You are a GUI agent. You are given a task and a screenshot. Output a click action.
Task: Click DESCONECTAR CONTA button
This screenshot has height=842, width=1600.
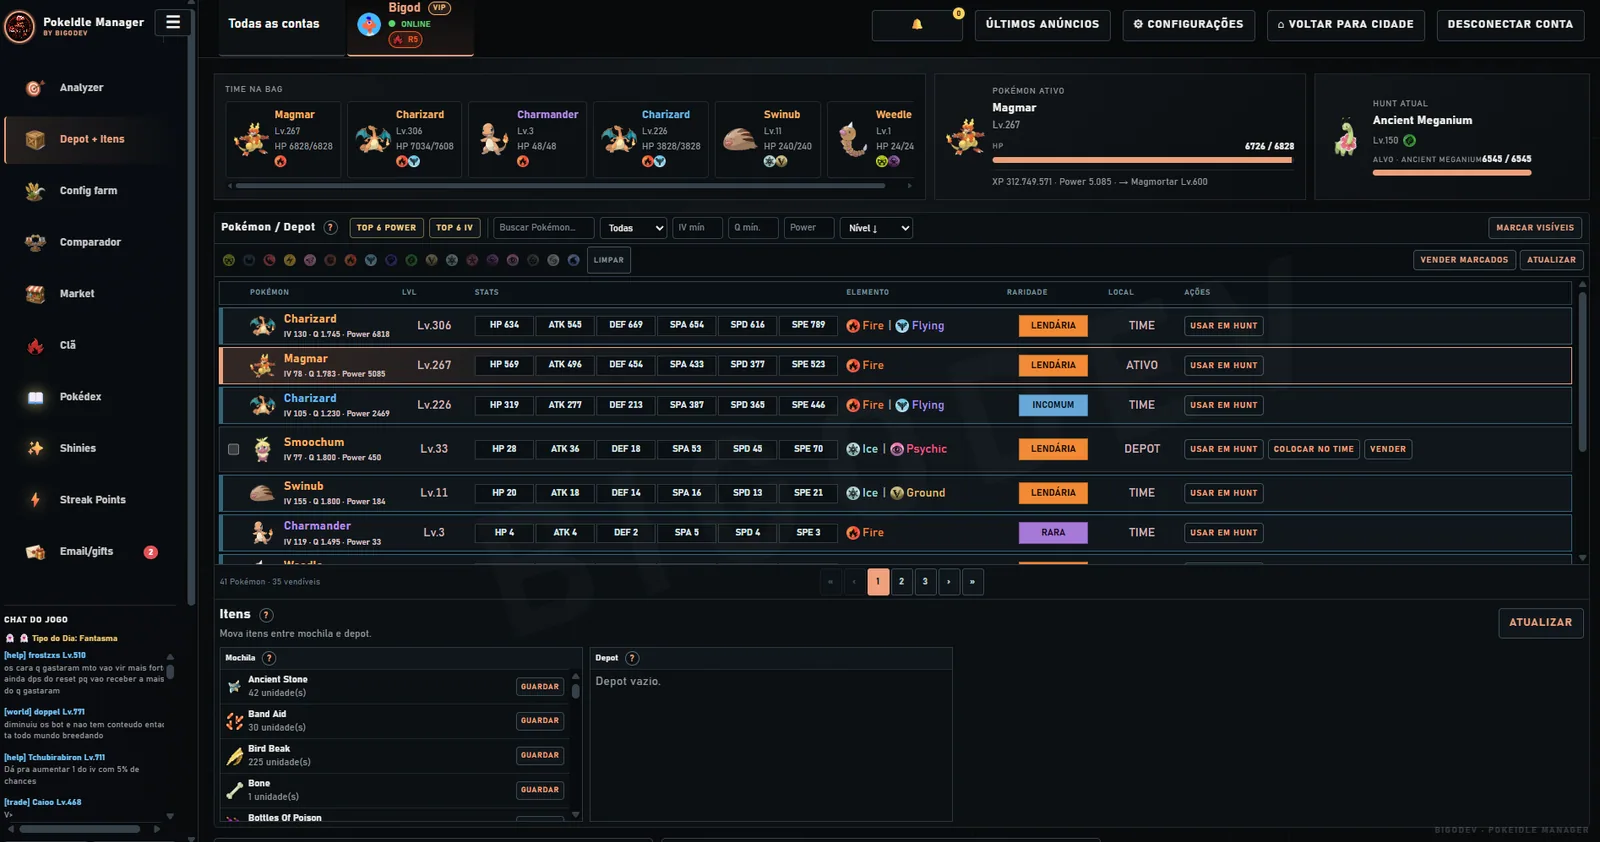(x=1510, y=24)
